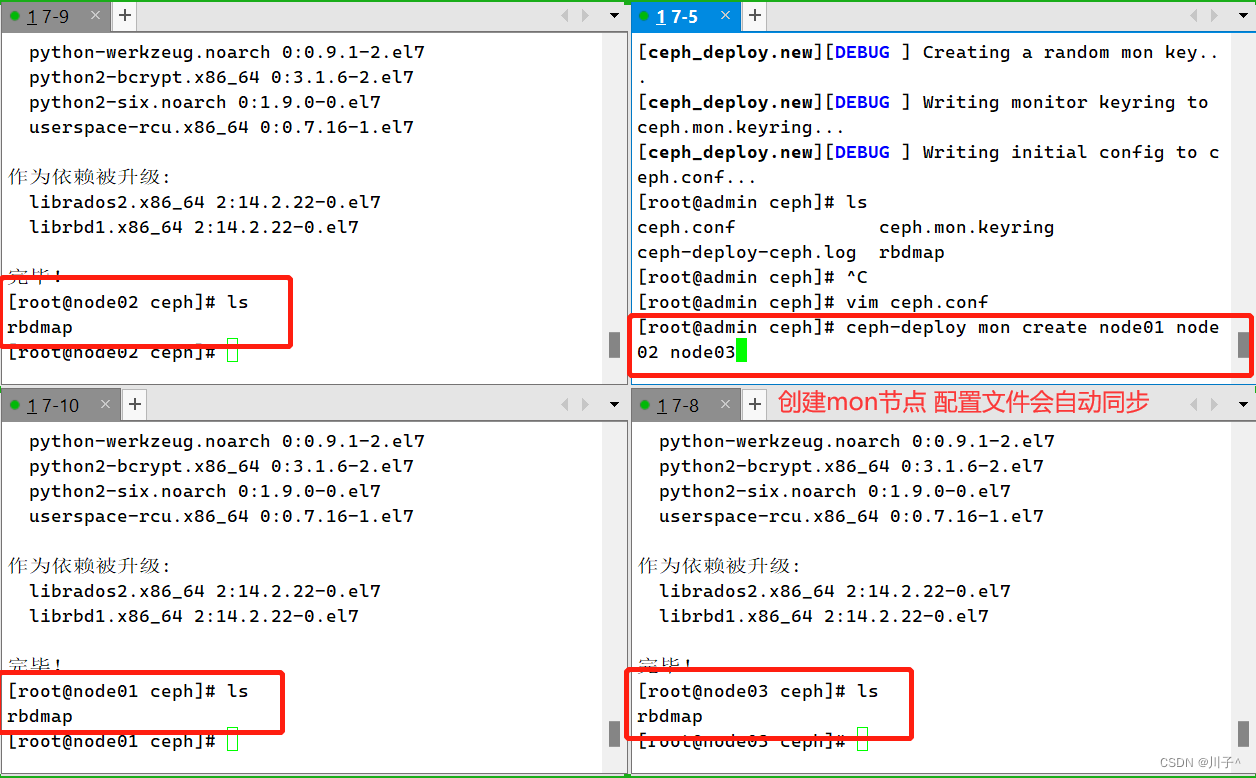Click the cursor at node01 prompt
Screen dimensions: 1256x778
coord(232,741)
